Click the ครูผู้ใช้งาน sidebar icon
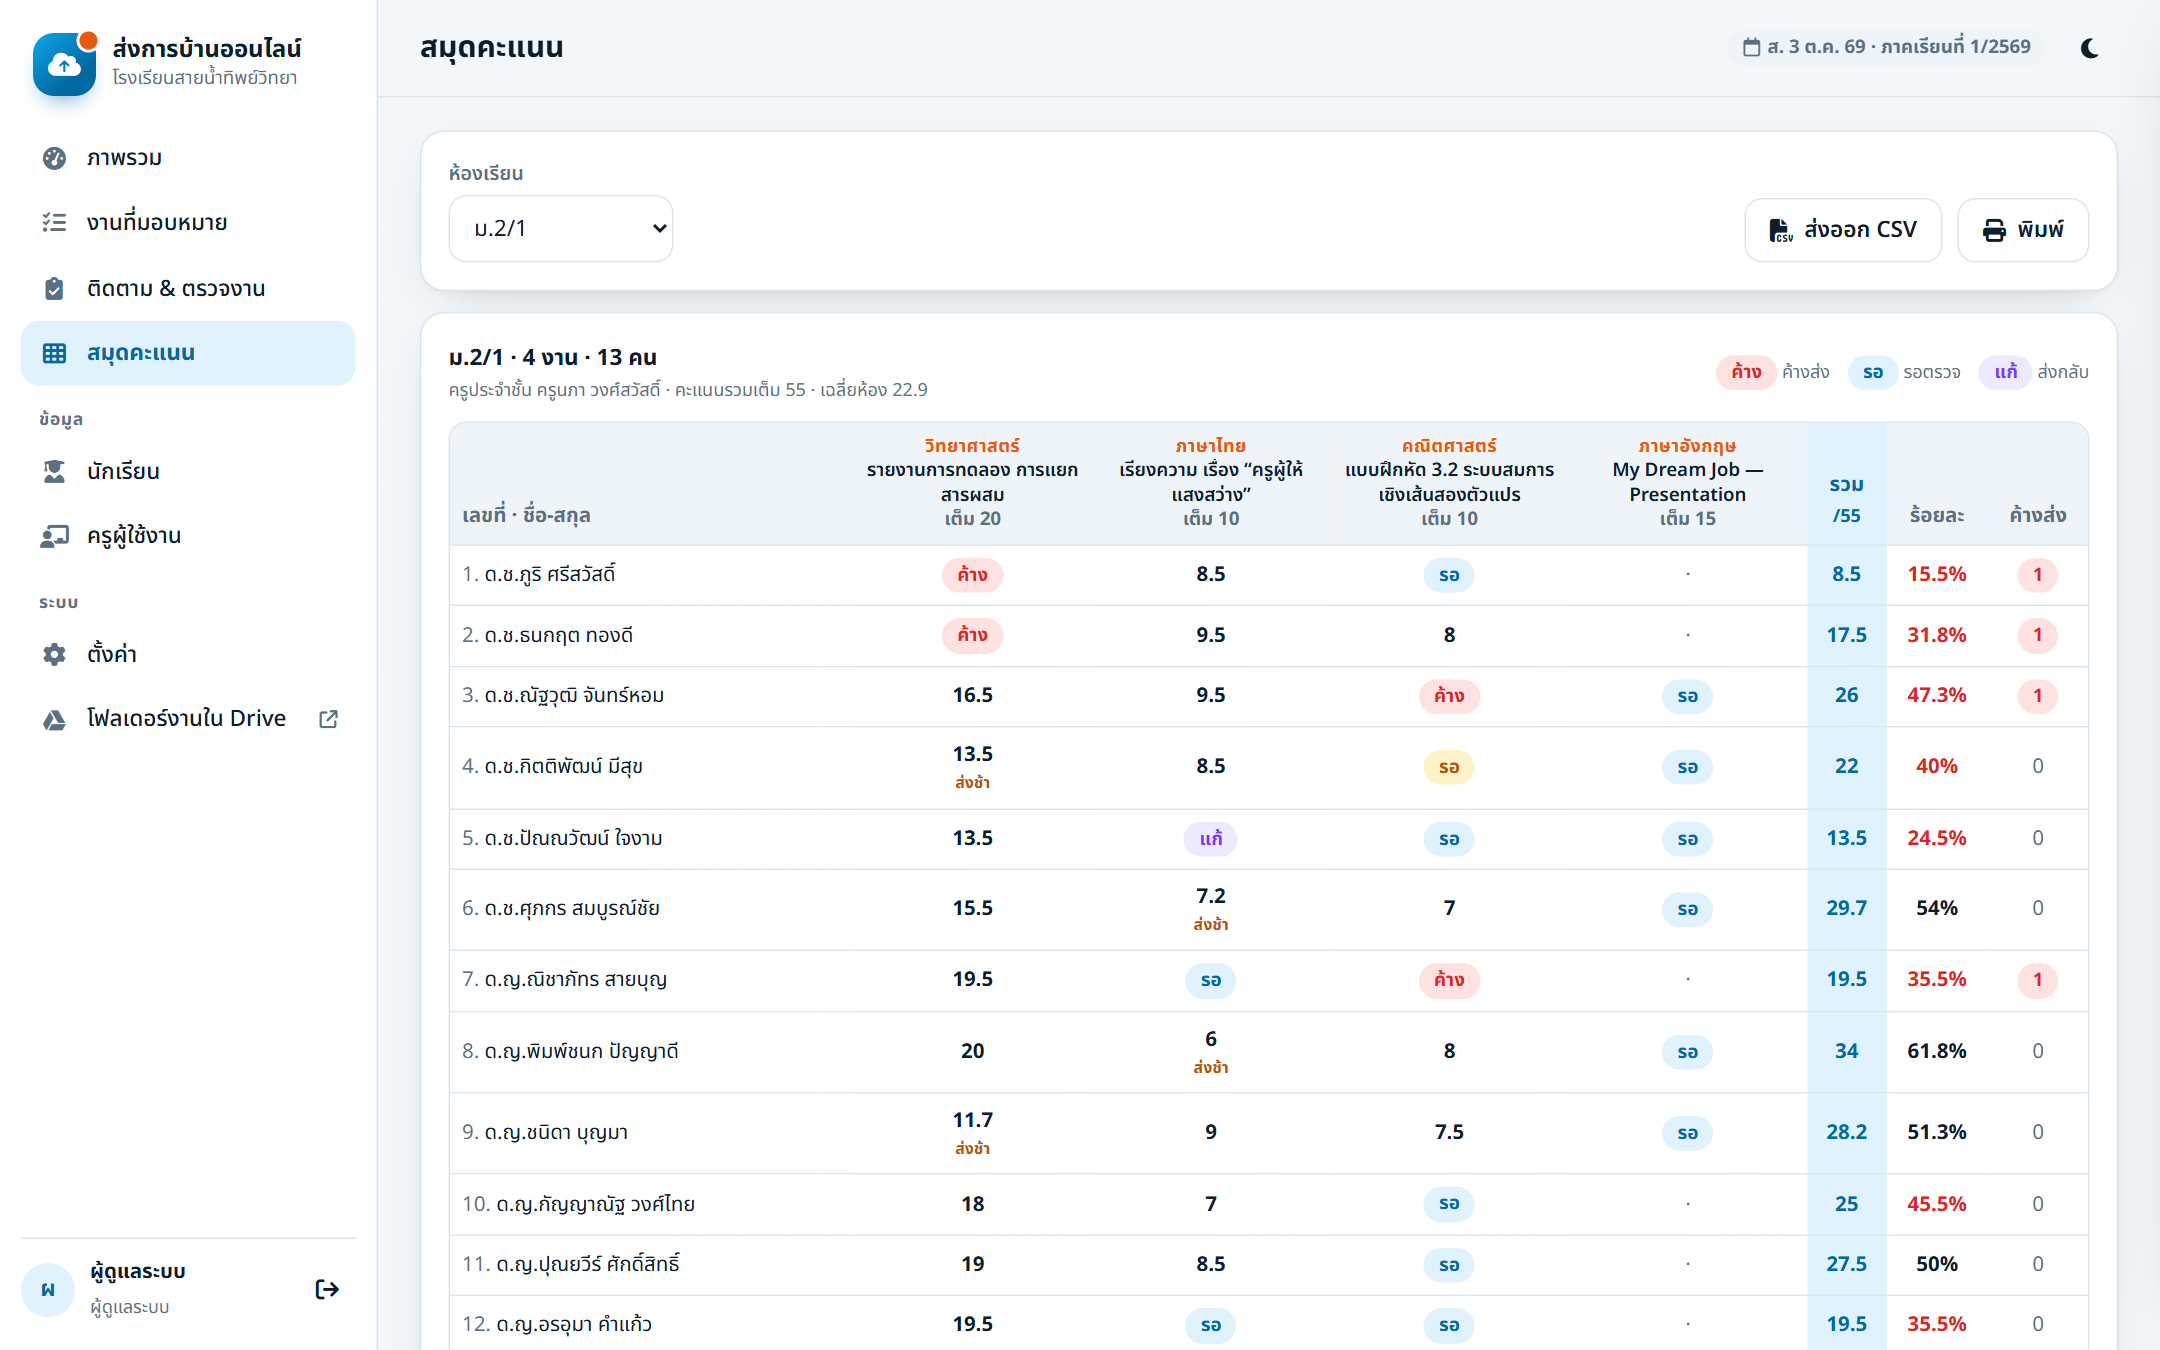2160x1350 pixels. [54, 536]
